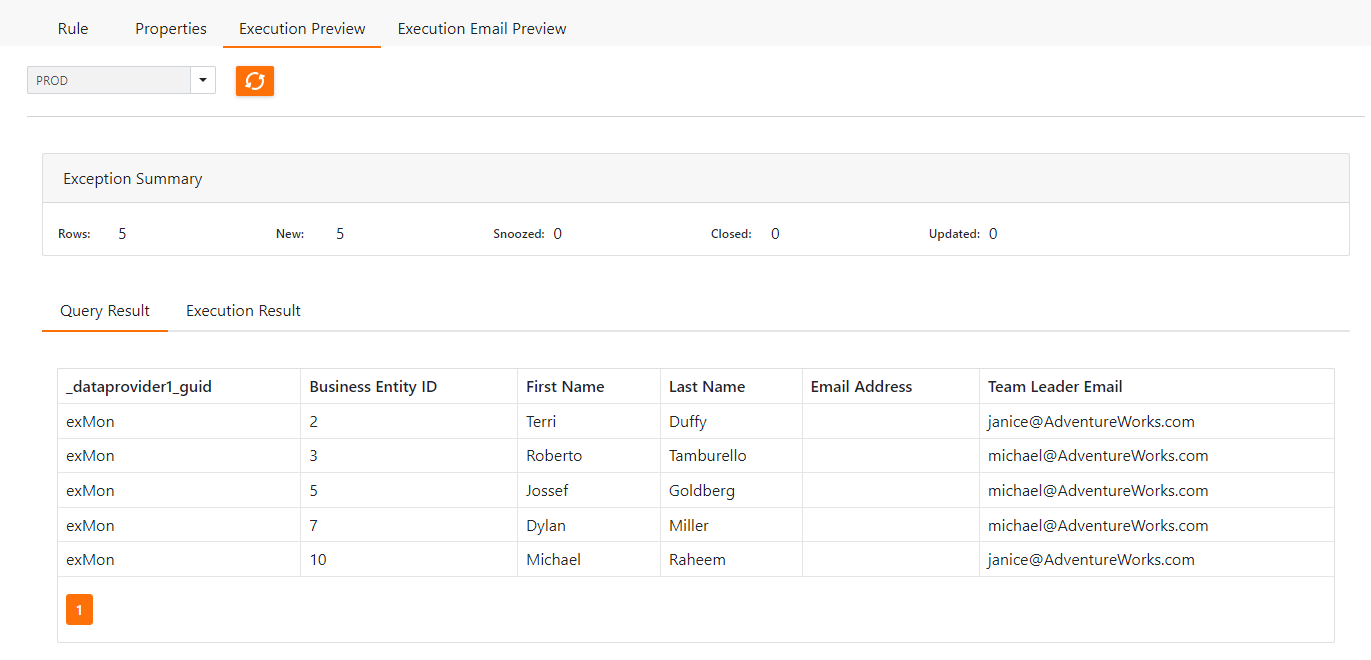Select the Query Result tab
The height and width of the screenshot is (660, 1371).
(x=105, y=310)
